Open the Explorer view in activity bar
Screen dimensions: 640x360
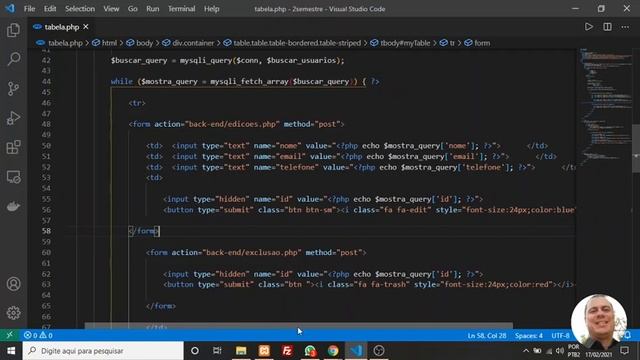click(x=13, y=30)
